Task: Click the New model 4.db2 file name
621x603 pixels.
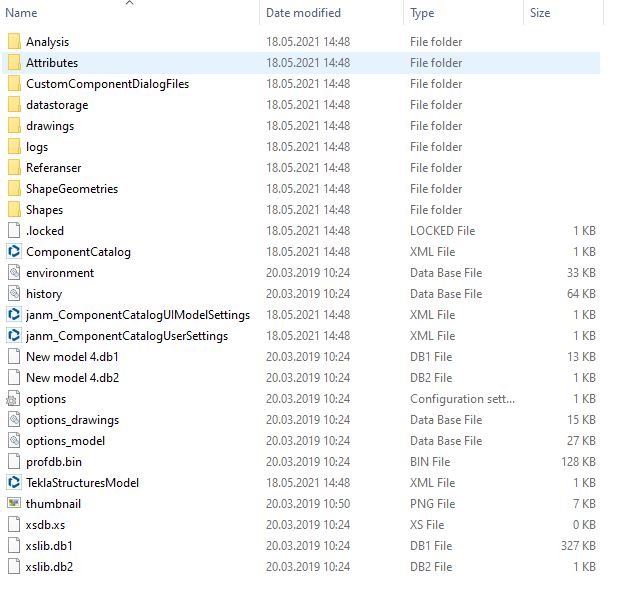Action: pyautogui.click(x=72, y=378)
